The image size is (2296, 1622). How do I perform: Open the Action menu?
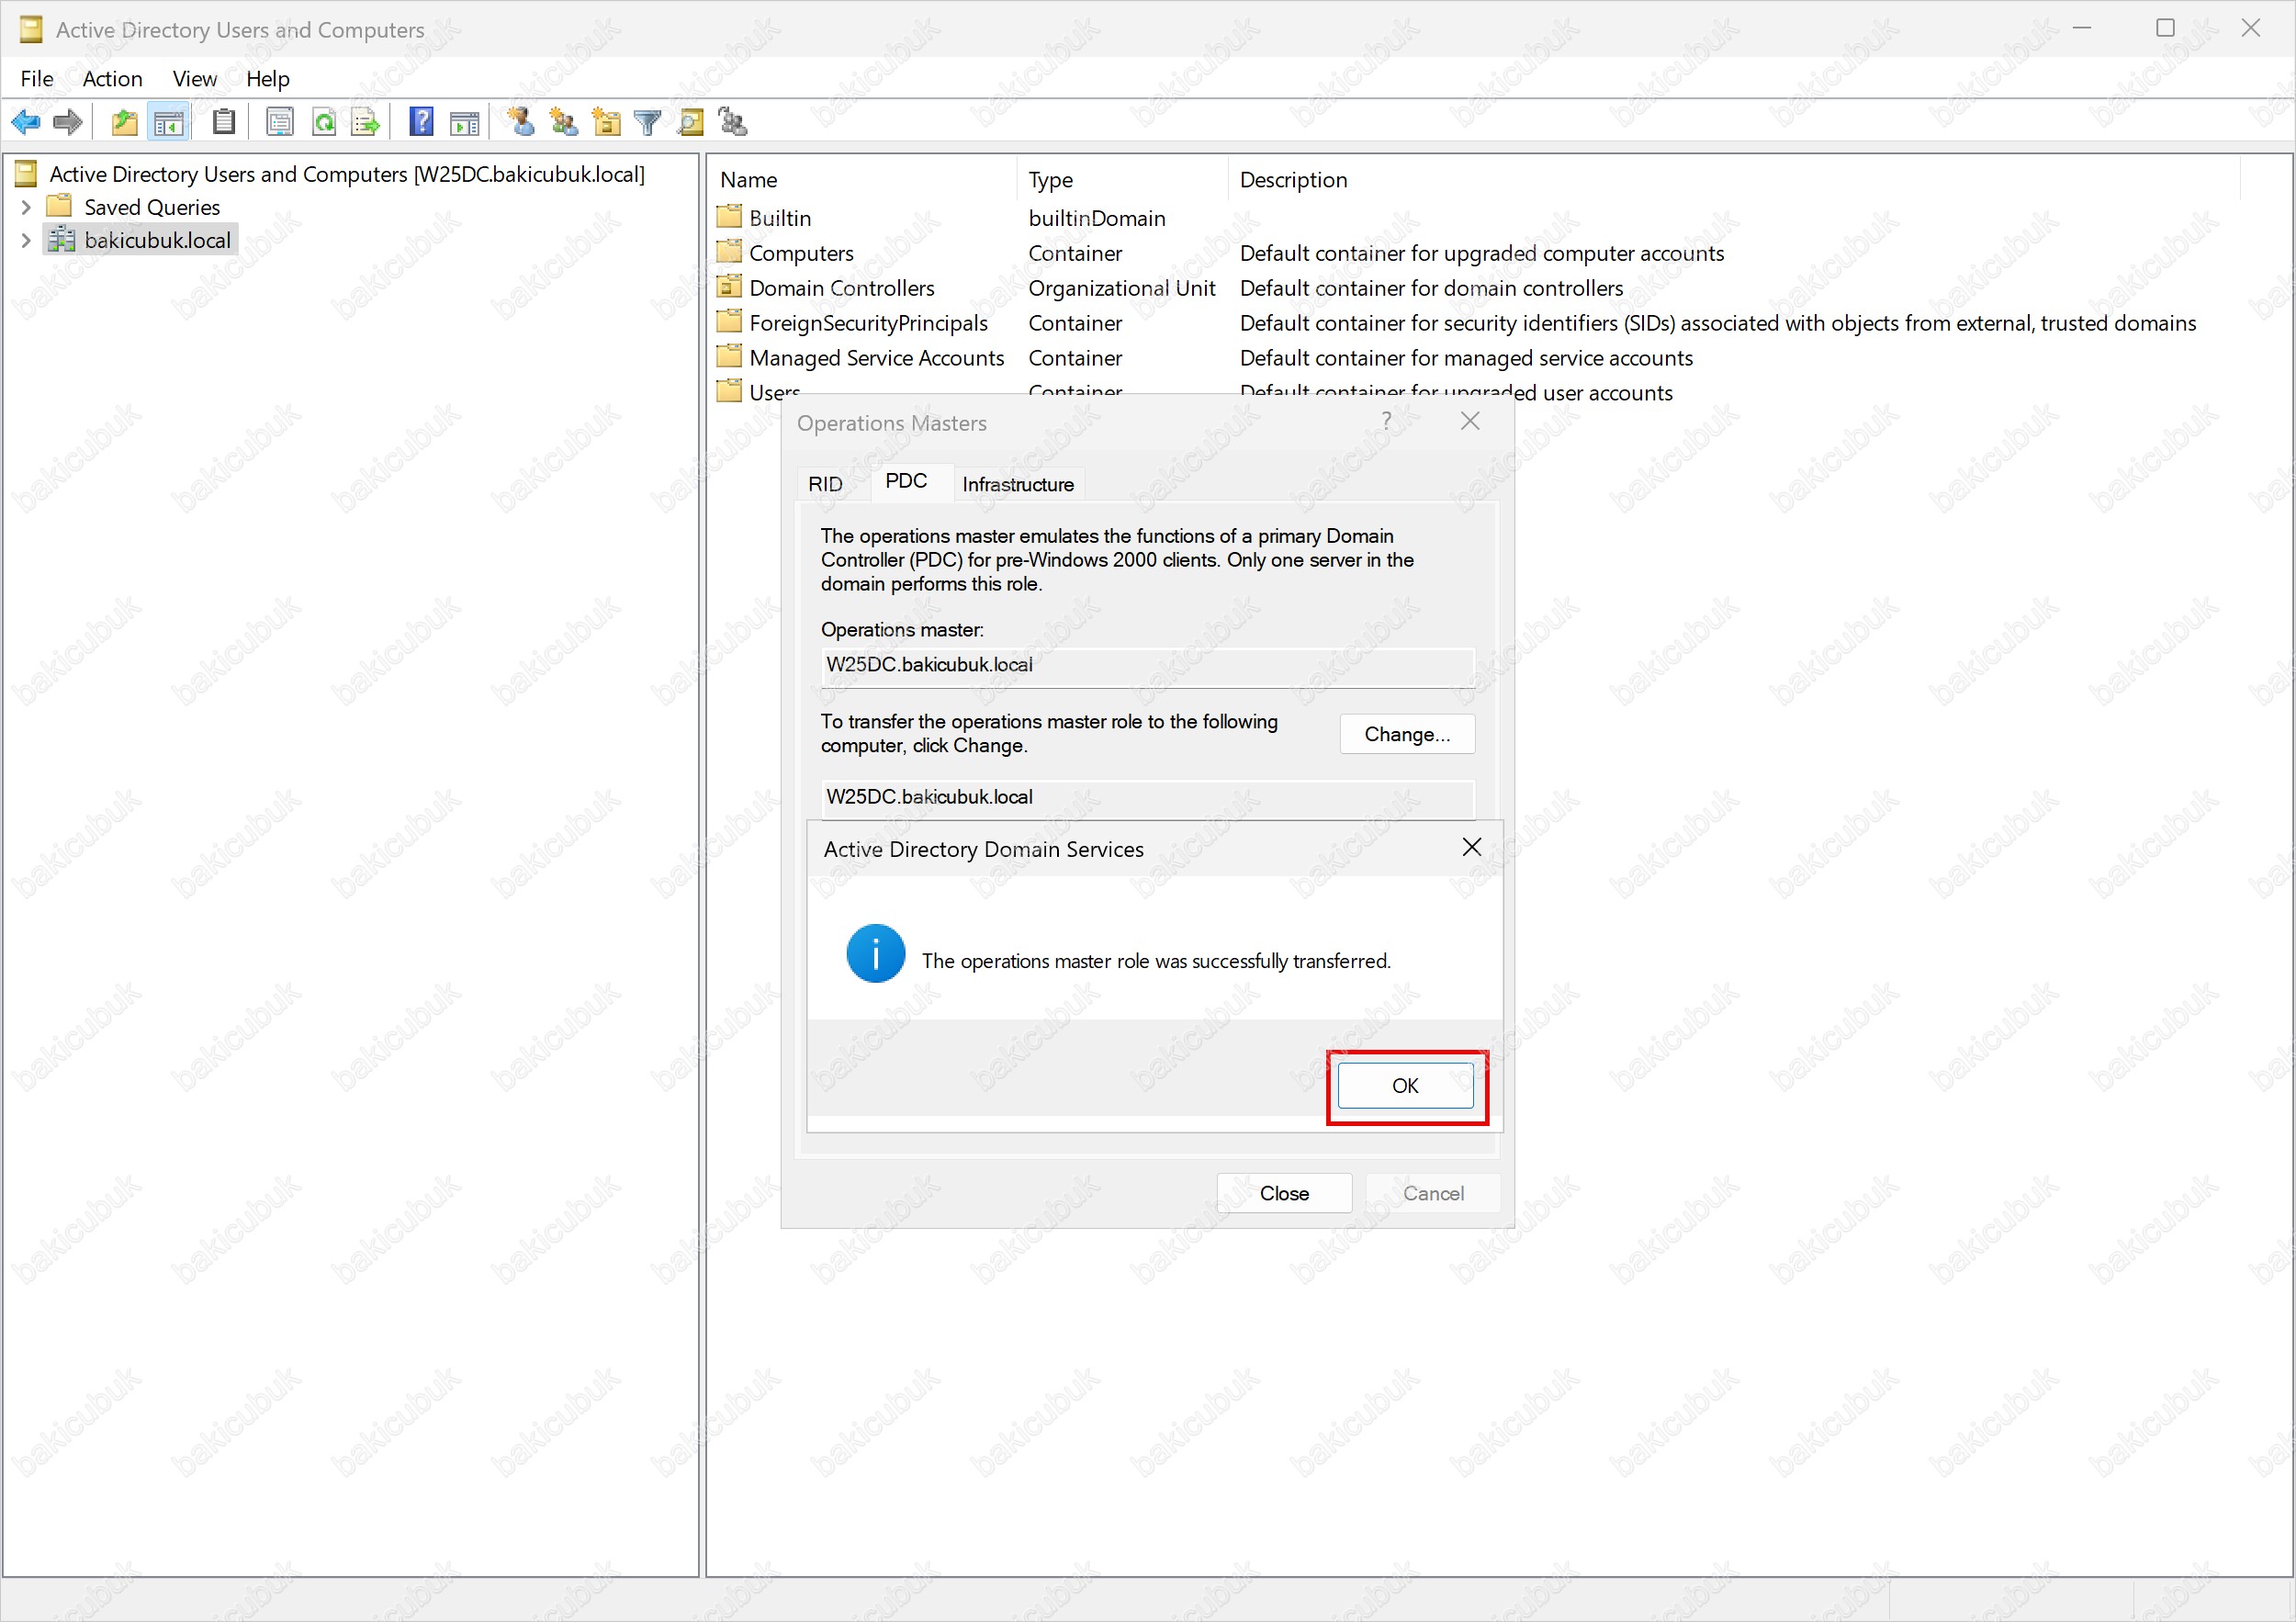tap(112, 78)
